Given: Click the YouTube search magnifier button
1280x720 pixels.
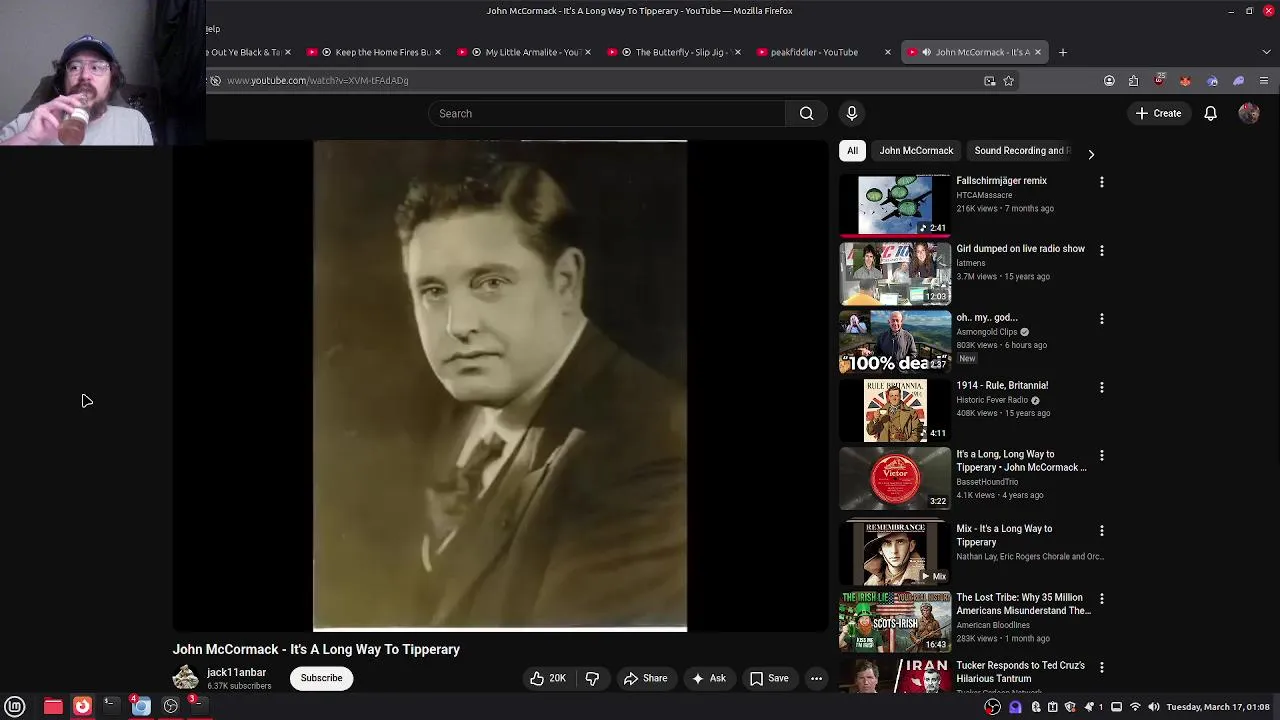Looking at the screenshot, I should click(x=806, y=113).
